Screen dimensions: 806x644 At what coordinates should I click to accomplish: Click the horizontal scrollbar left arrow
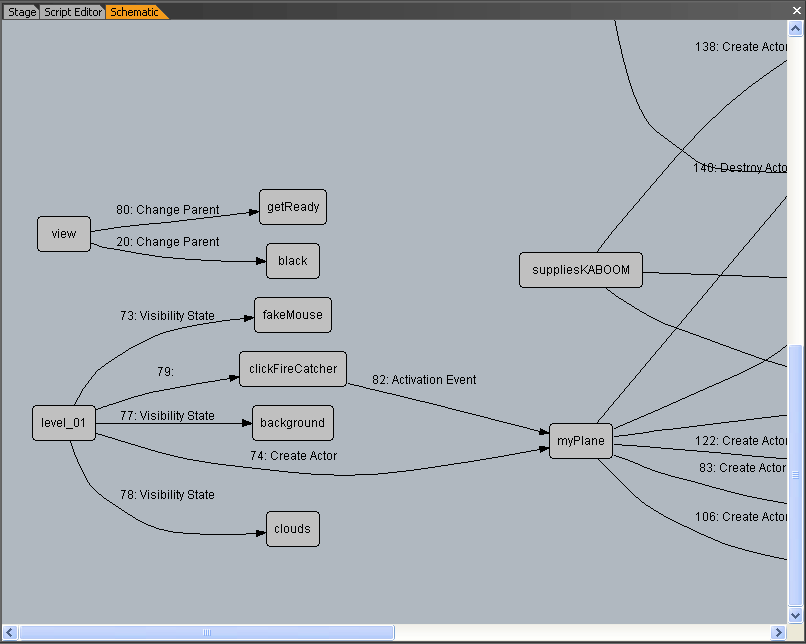pos(10,632)
